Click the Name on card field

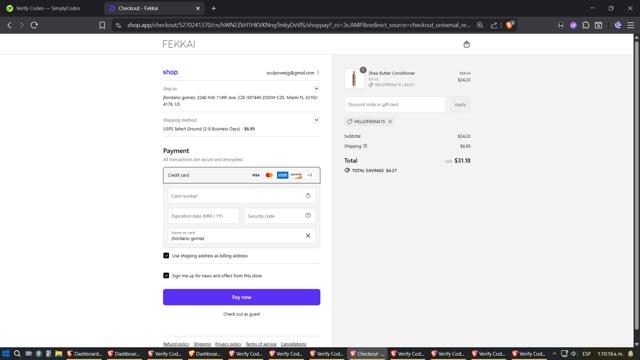242,236
